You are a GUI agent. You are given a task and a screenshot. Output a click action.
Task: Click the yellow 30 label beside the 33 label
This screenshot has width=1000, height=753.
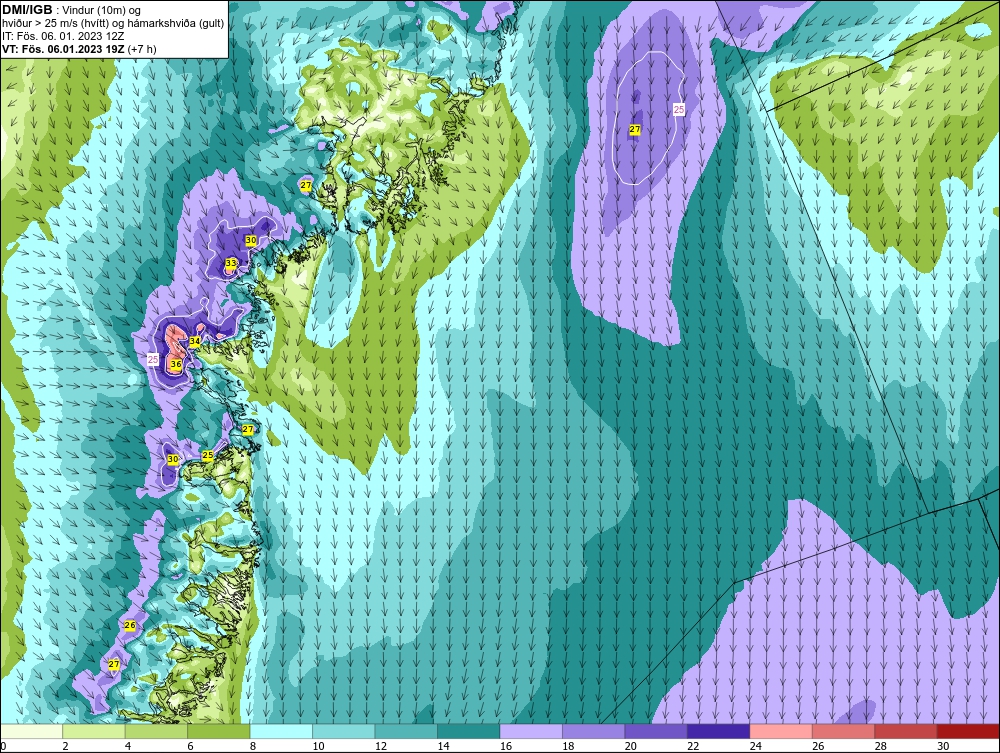click(251, 240)
